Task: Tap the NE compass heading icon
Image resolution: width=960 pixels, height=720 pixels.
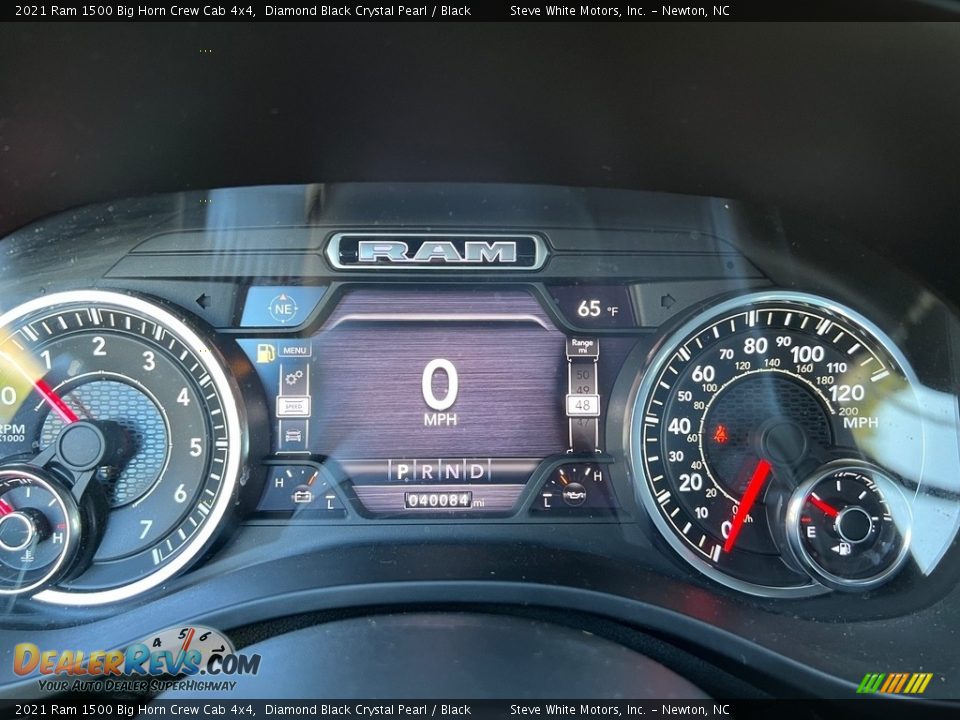Action: coord(283,309)
